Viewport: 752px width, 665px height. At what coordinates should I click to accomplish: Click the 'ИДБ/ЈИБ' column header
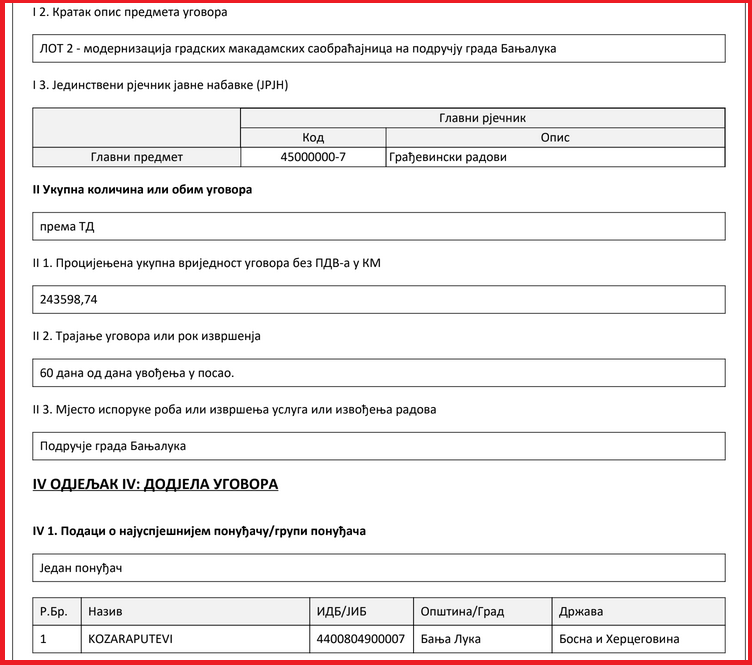click(362, 611)
